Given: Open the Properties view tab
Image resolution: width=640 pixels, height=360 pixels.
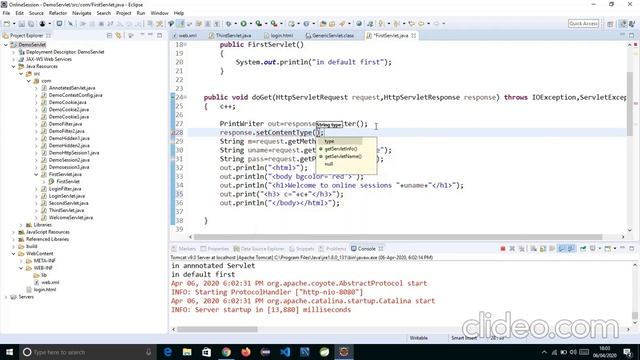Looking at the screenshot, I should click(215, 249).
